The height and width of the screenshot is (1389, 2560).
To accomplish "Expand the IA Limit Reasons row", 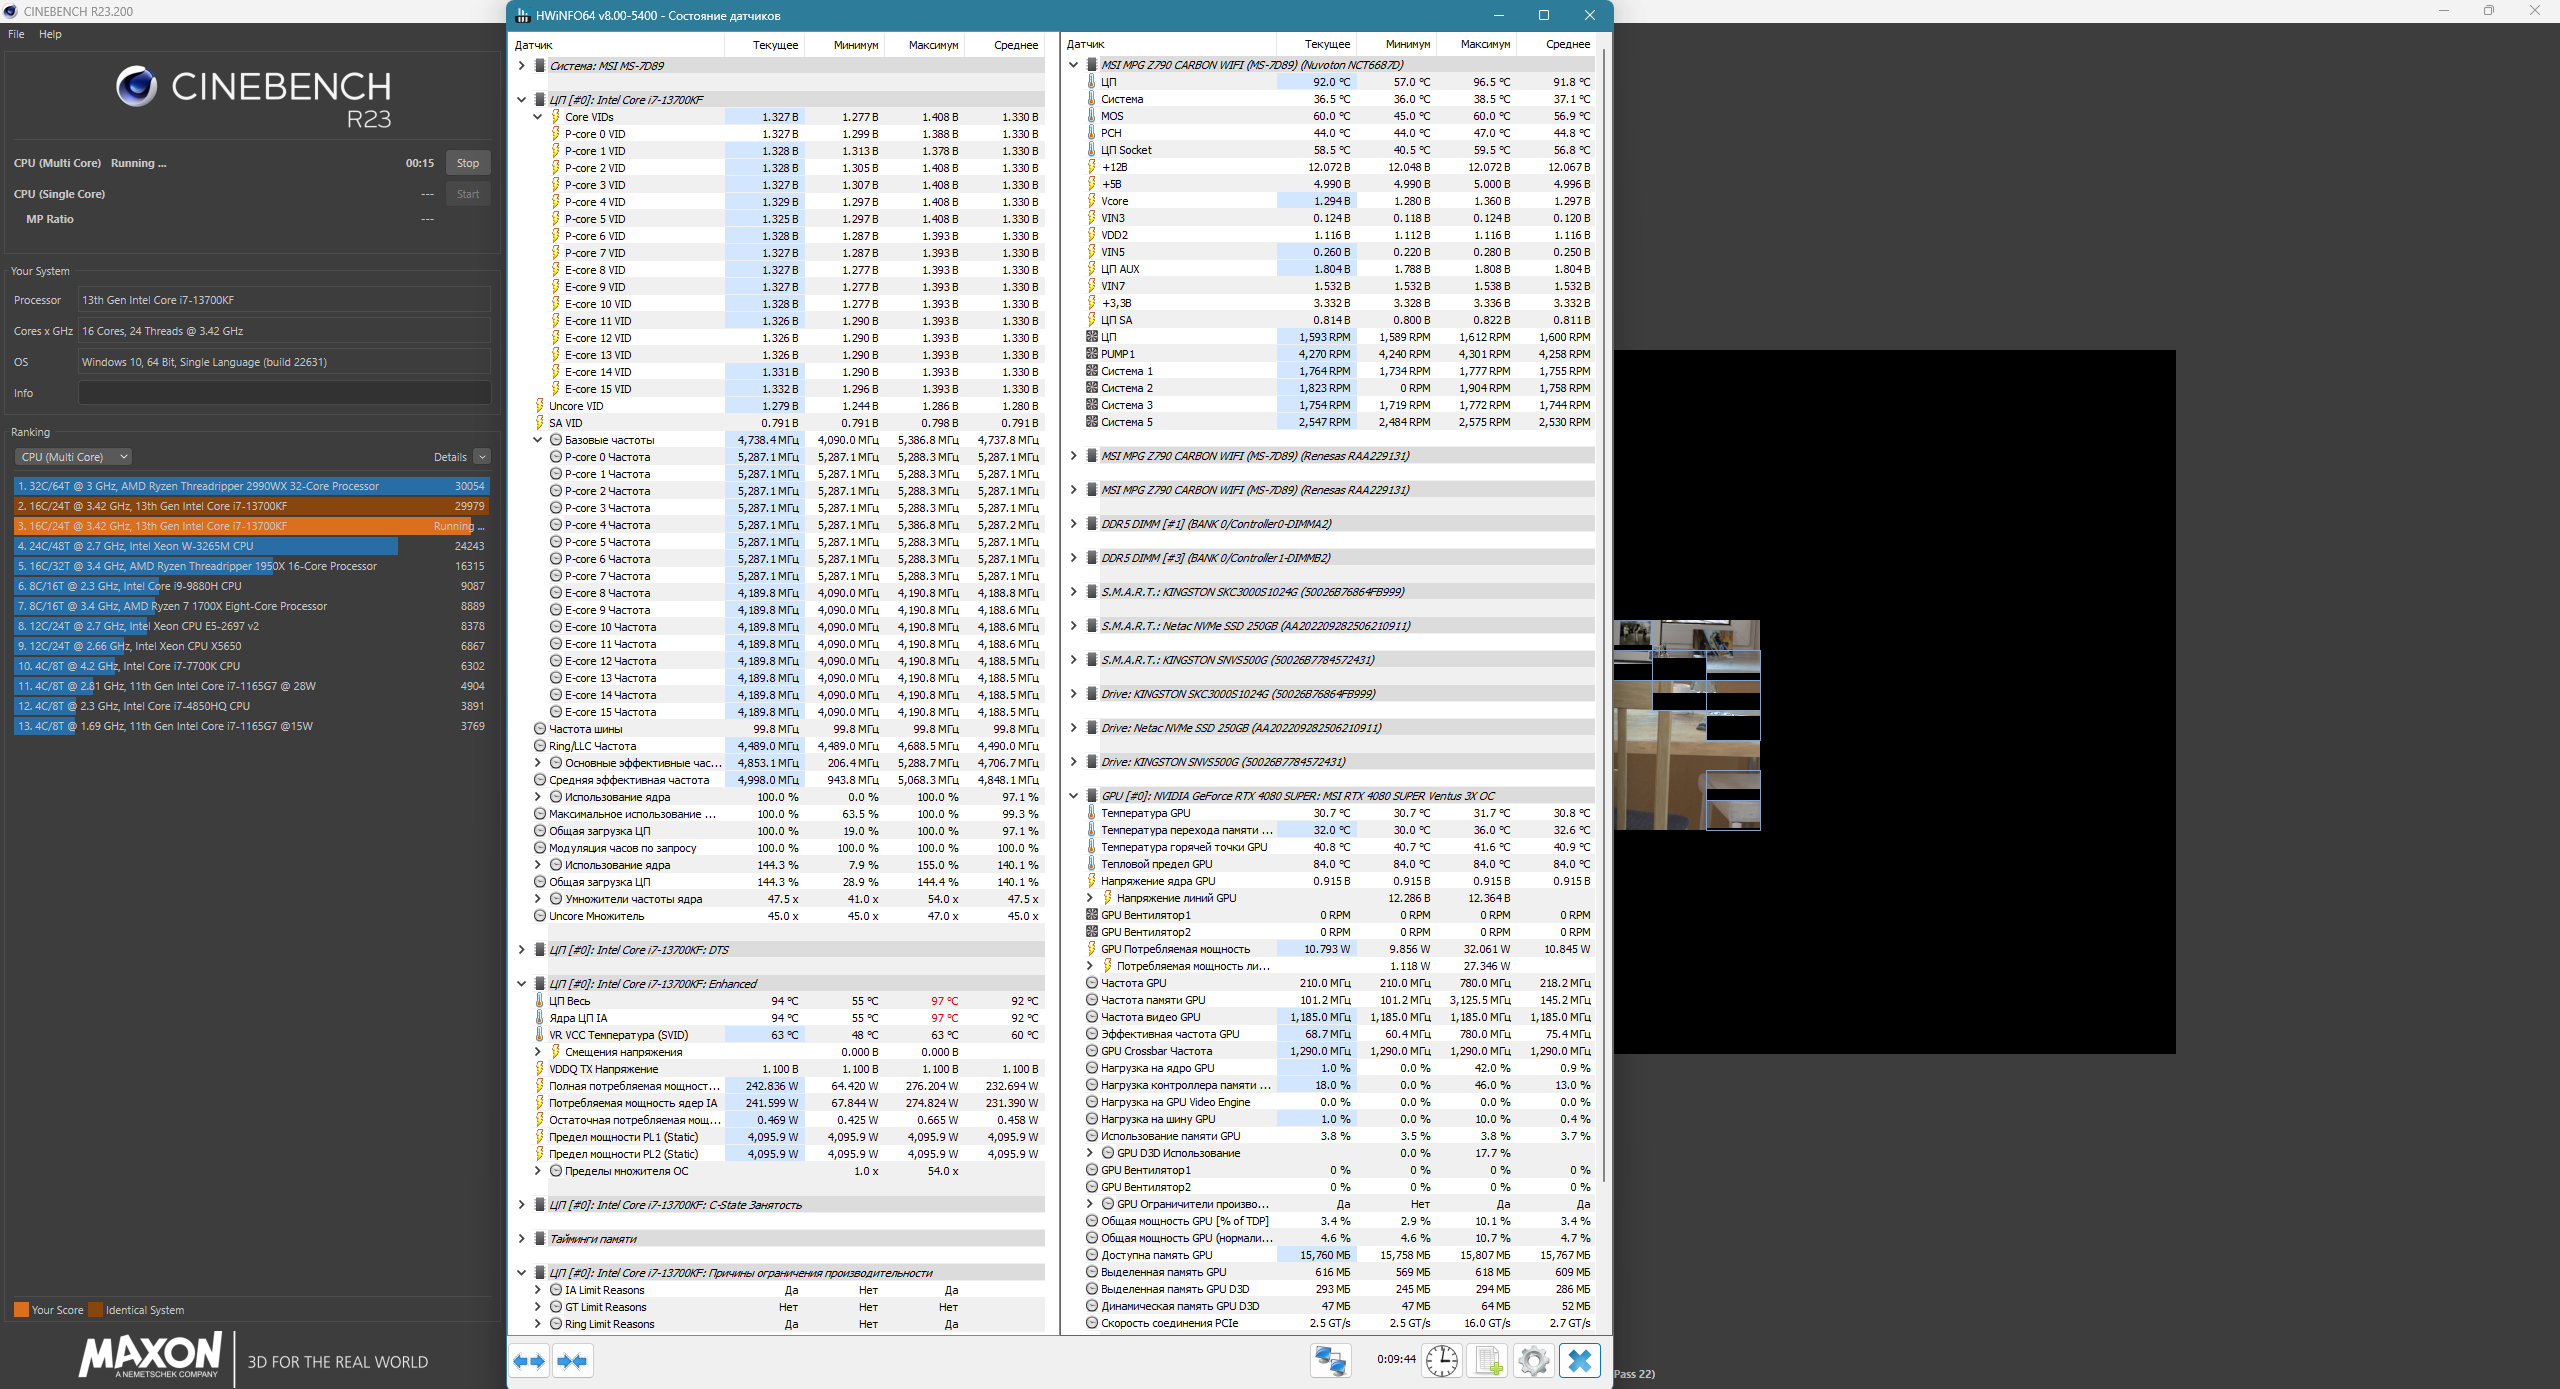I will click(538, 1290).
